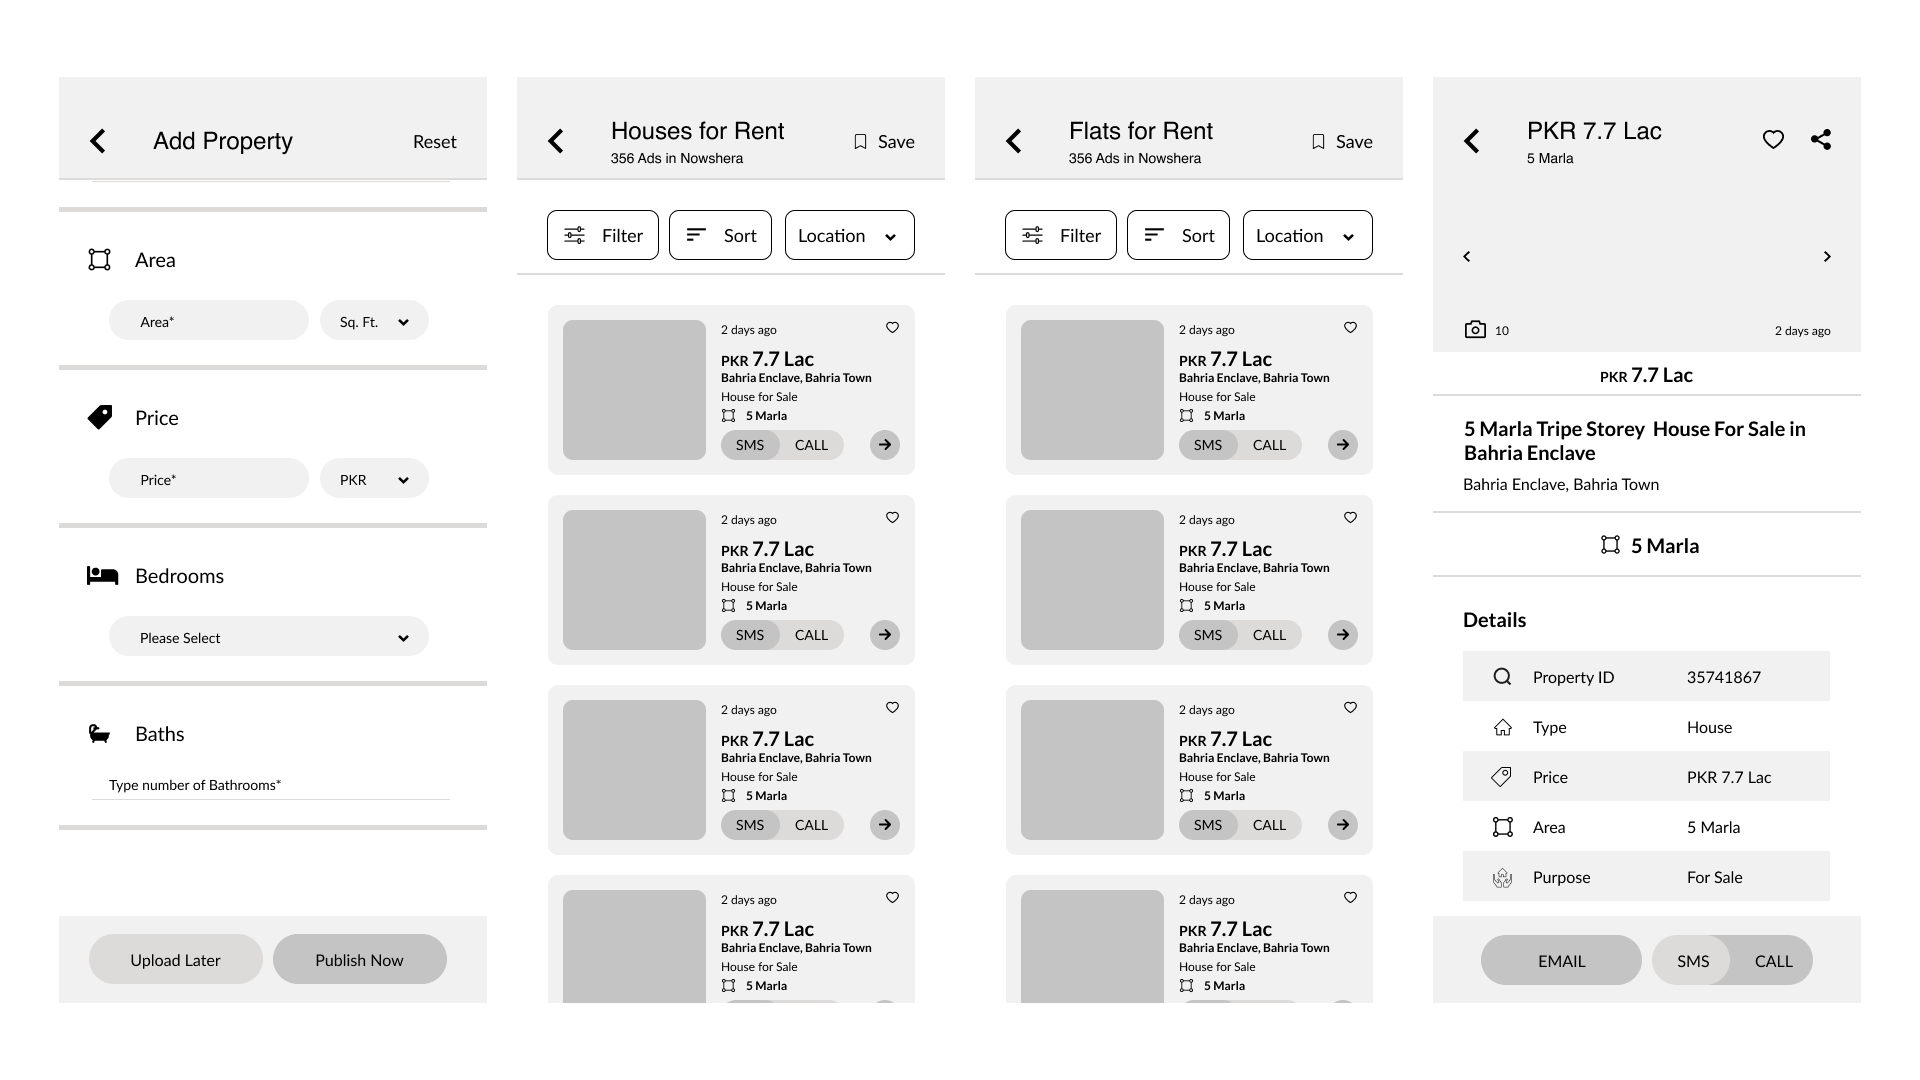
Task: Favorite the second Flats for Rent listing
Action: tap(1350, 518)
